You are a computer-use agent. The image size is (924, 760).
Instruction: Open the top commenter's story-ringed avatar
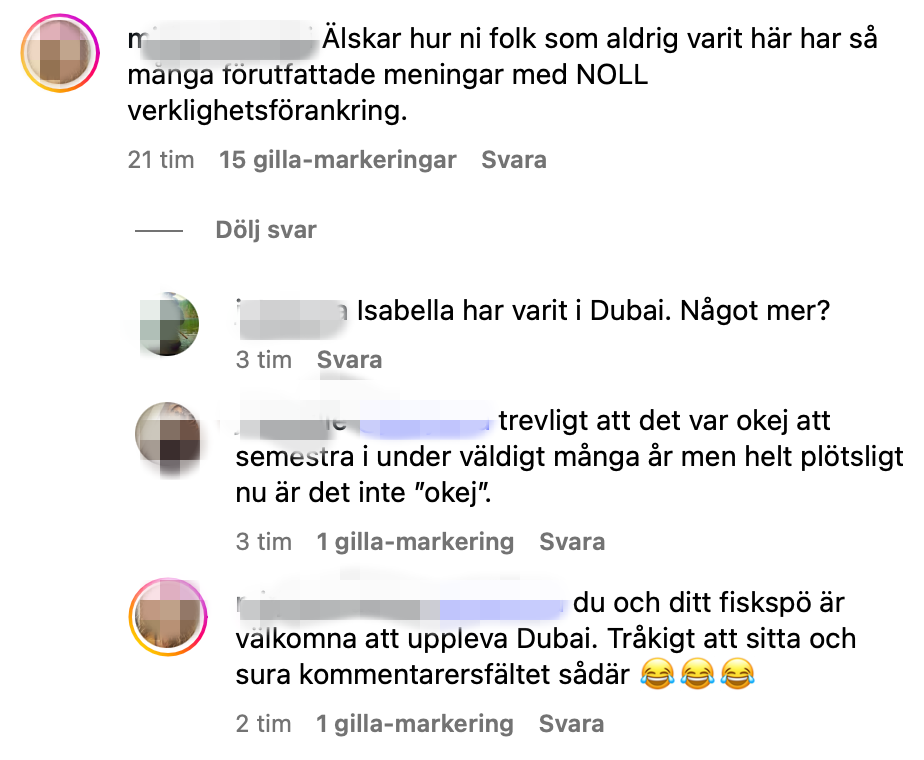click(x=60, y=53)
